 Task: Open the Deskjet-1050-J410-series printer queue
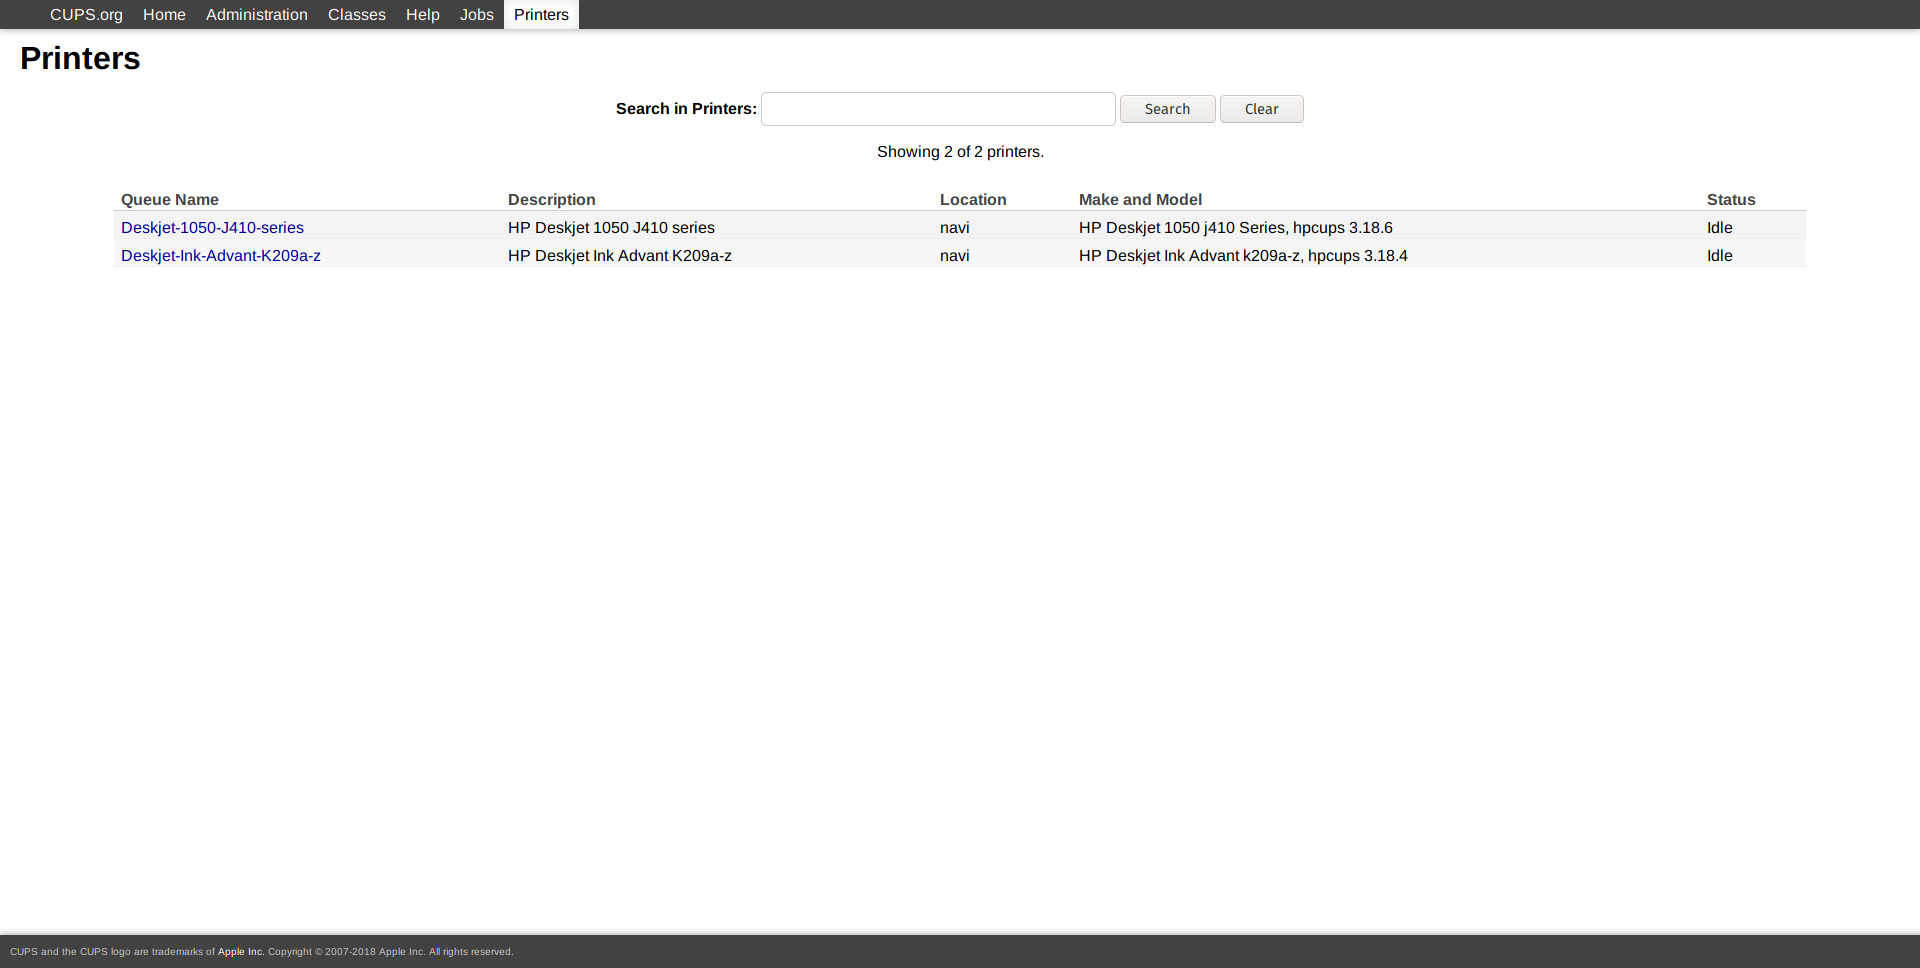coord(212,228)
